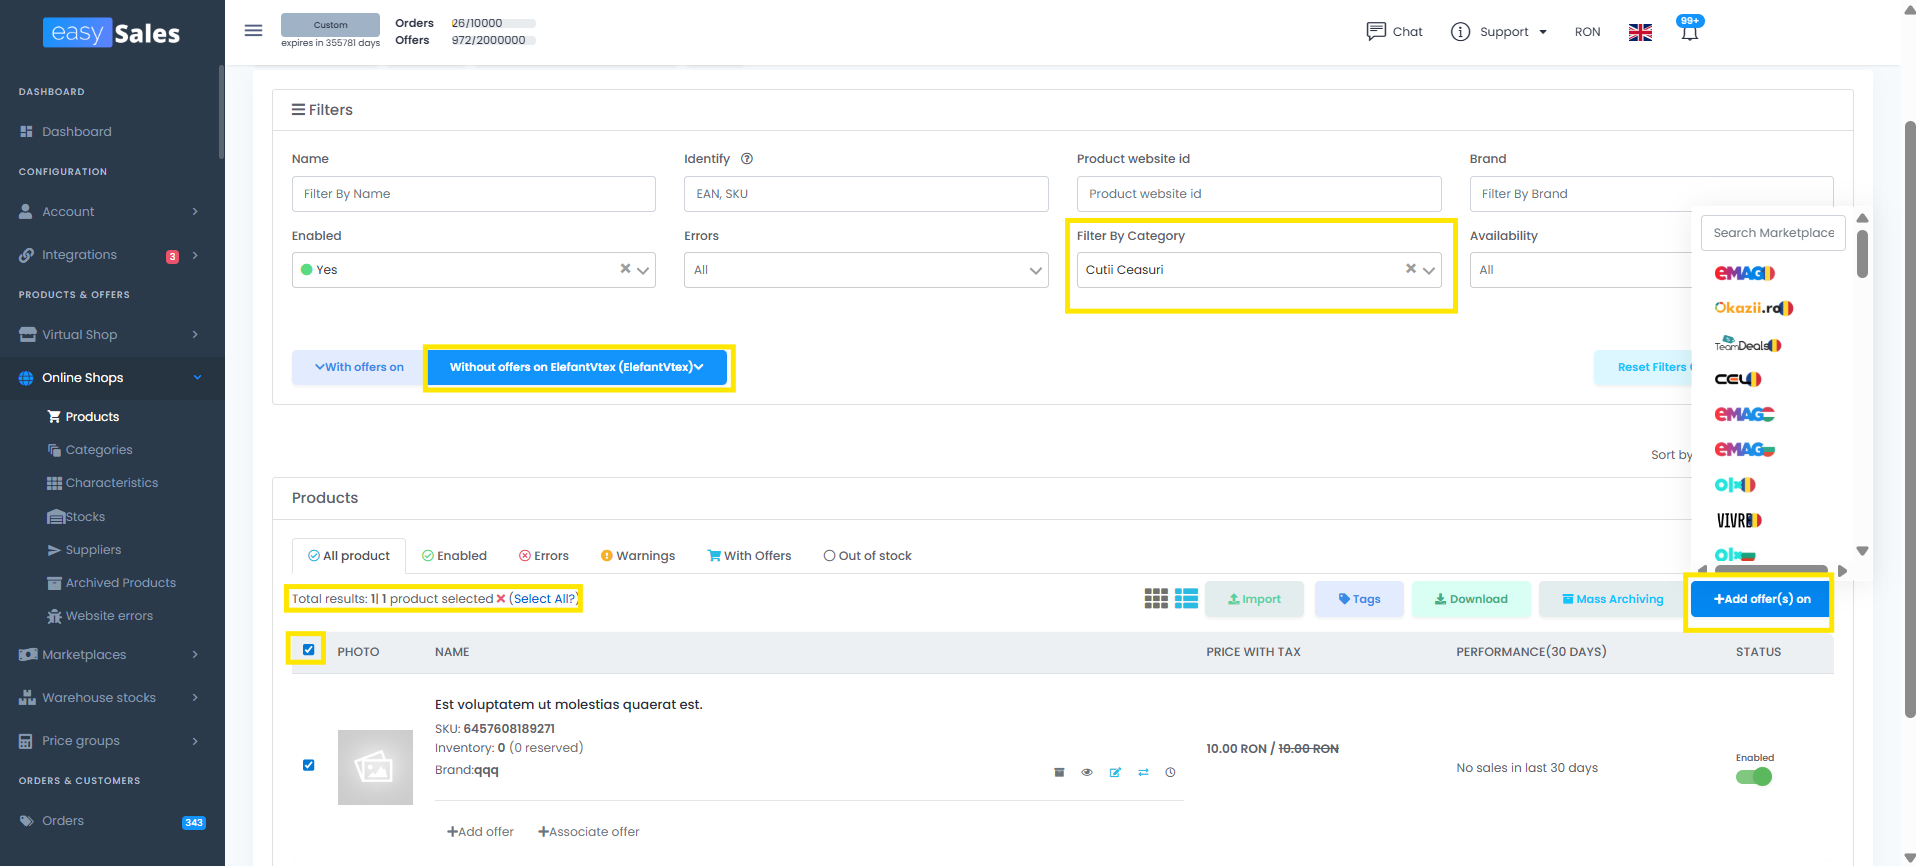
Task: Open Without offers on ElefantVtex dropdown
Action: click(577, 367)
